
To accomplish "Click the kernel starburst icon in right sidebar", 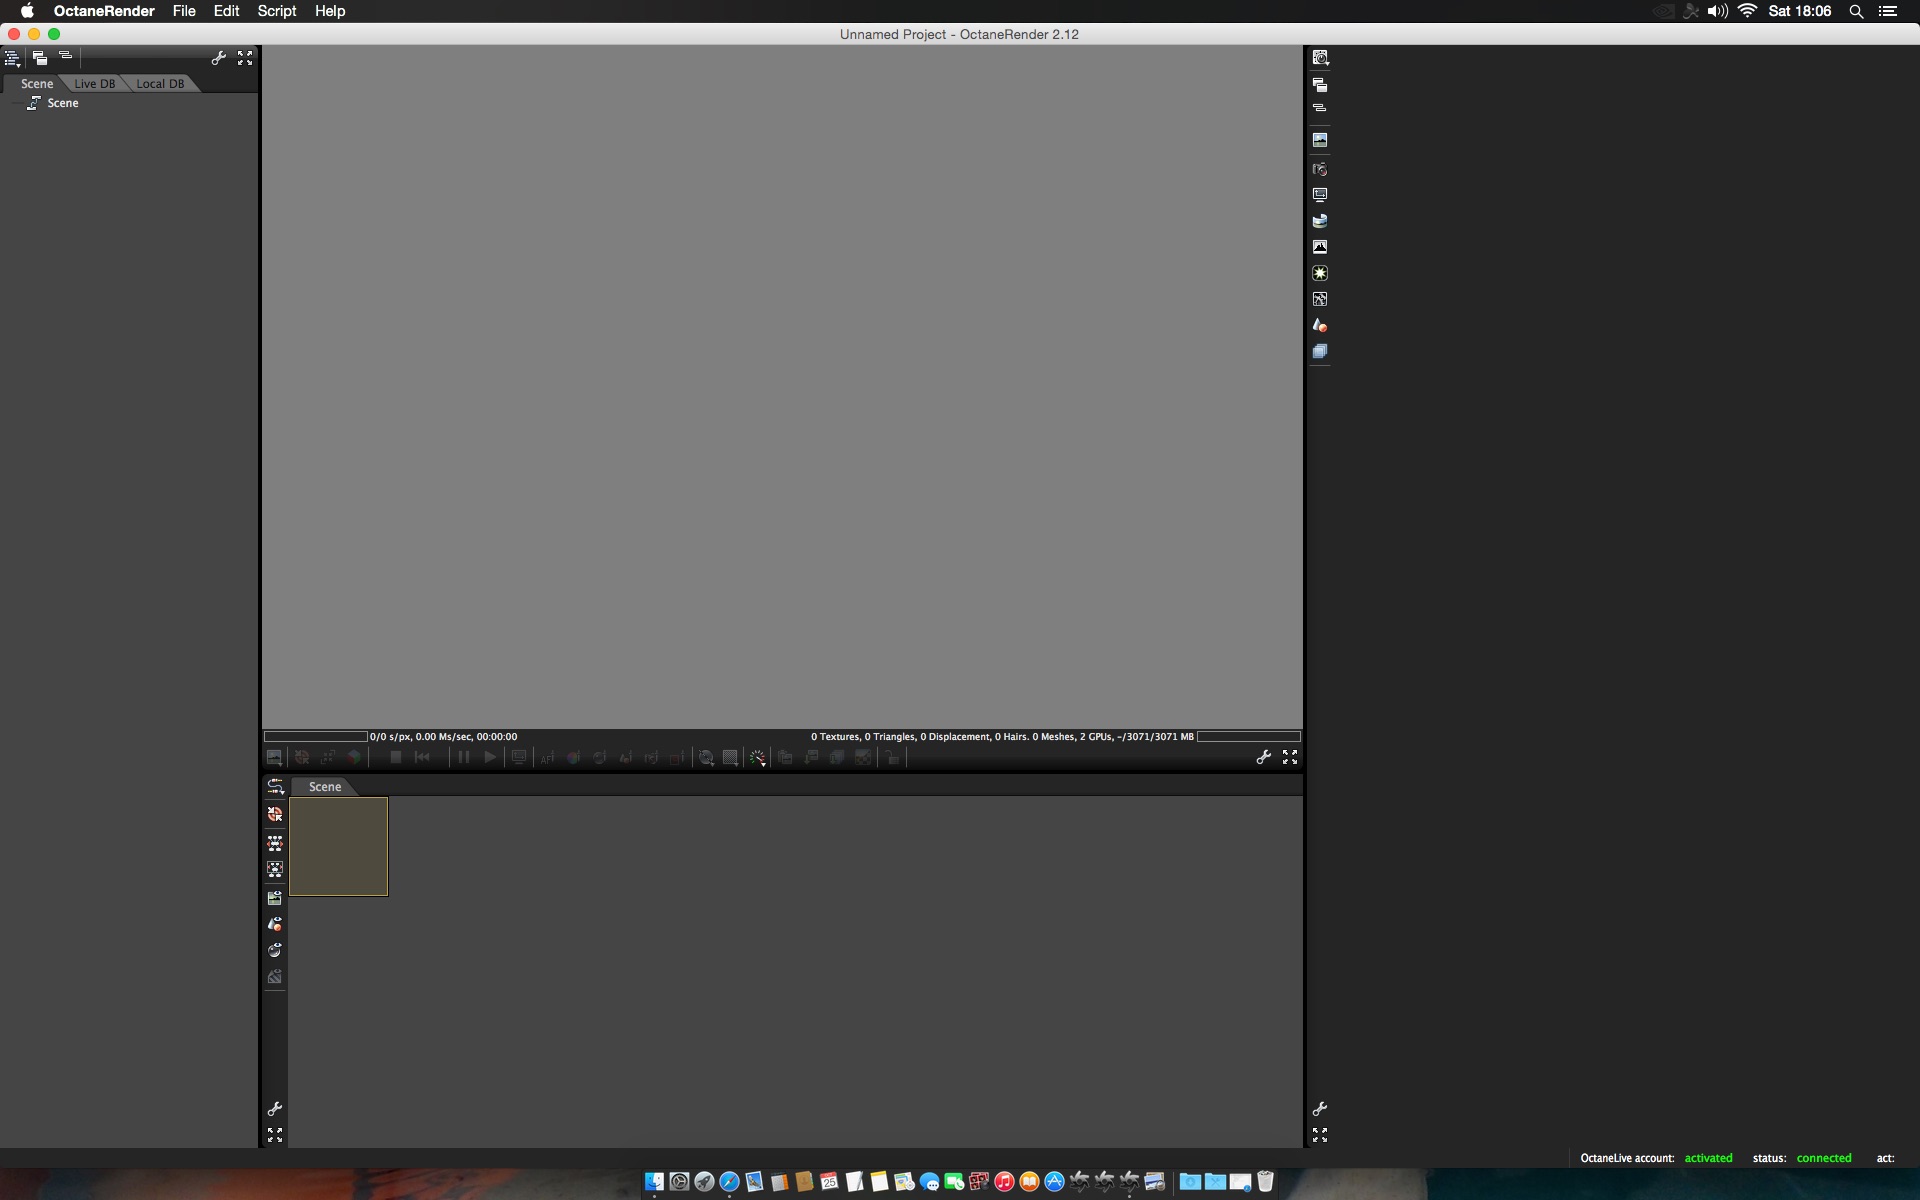I will pos(1320,273).
